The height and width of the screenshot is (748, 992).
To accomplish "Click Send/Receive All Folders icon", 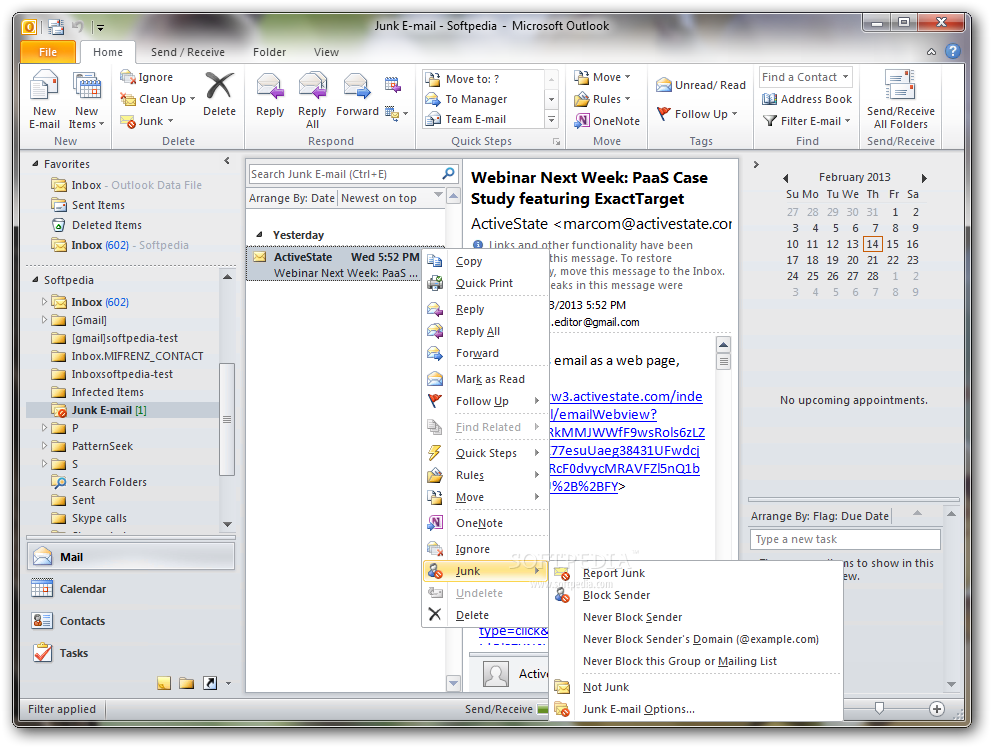I will 900,85.
